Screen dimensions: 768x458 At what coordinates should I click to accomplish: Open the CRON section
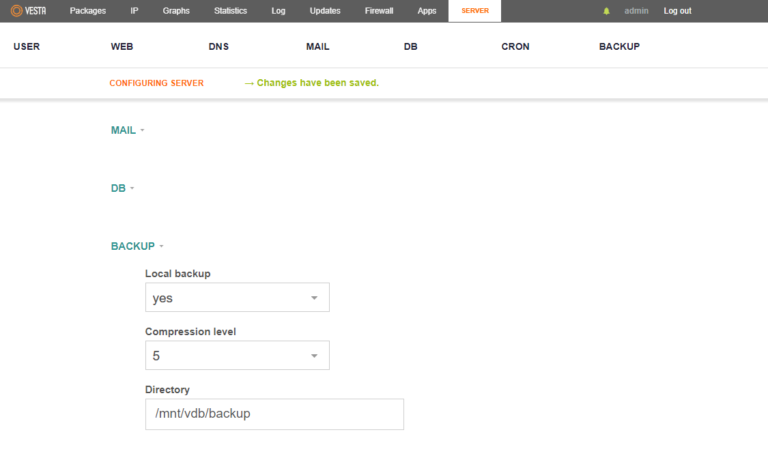515,47
